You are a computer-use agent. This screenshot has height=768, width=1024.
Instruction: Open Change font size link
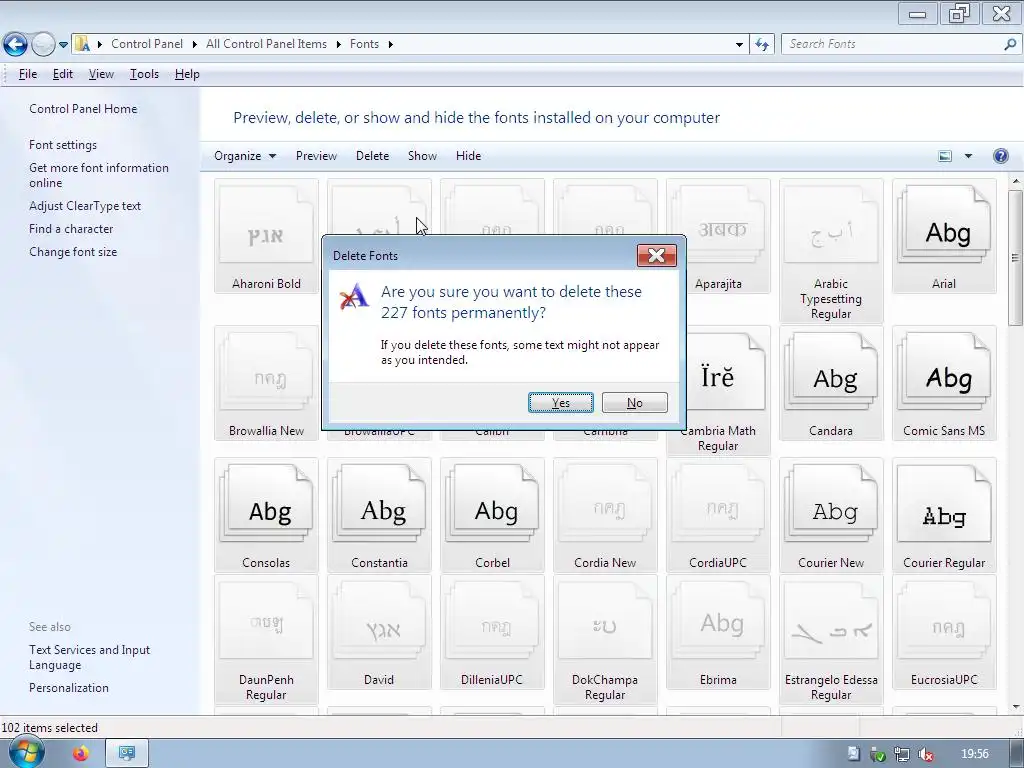pos(72,251)
